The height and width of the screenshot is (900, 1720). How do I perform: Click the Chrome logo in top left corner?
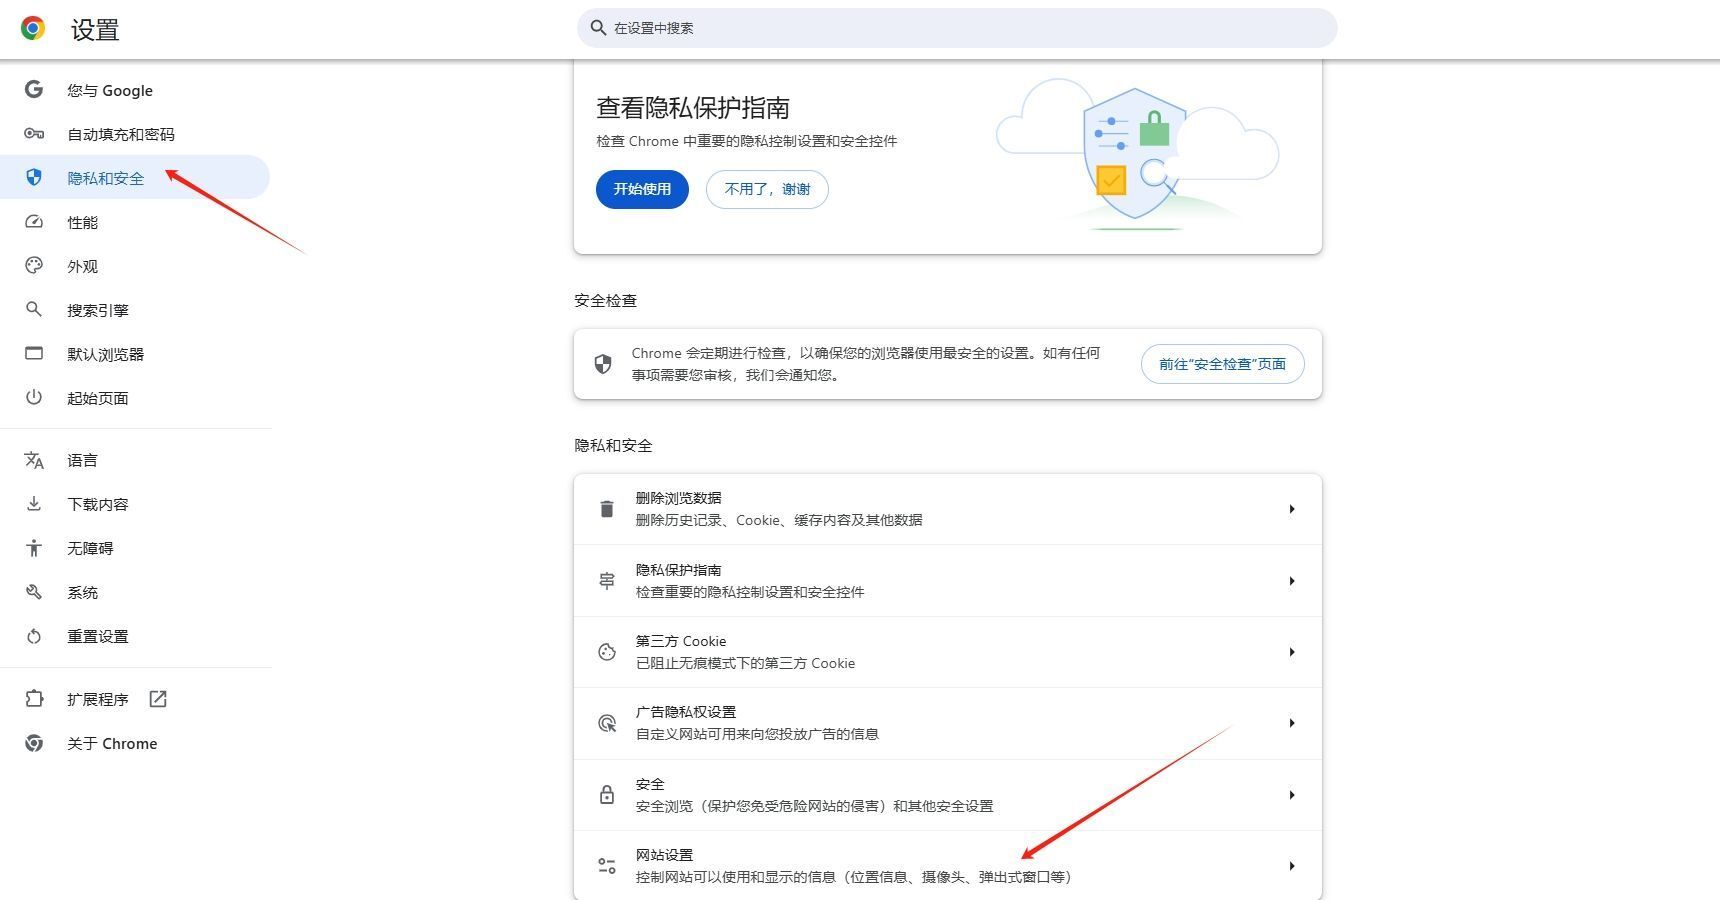click(x=31, y=29)
